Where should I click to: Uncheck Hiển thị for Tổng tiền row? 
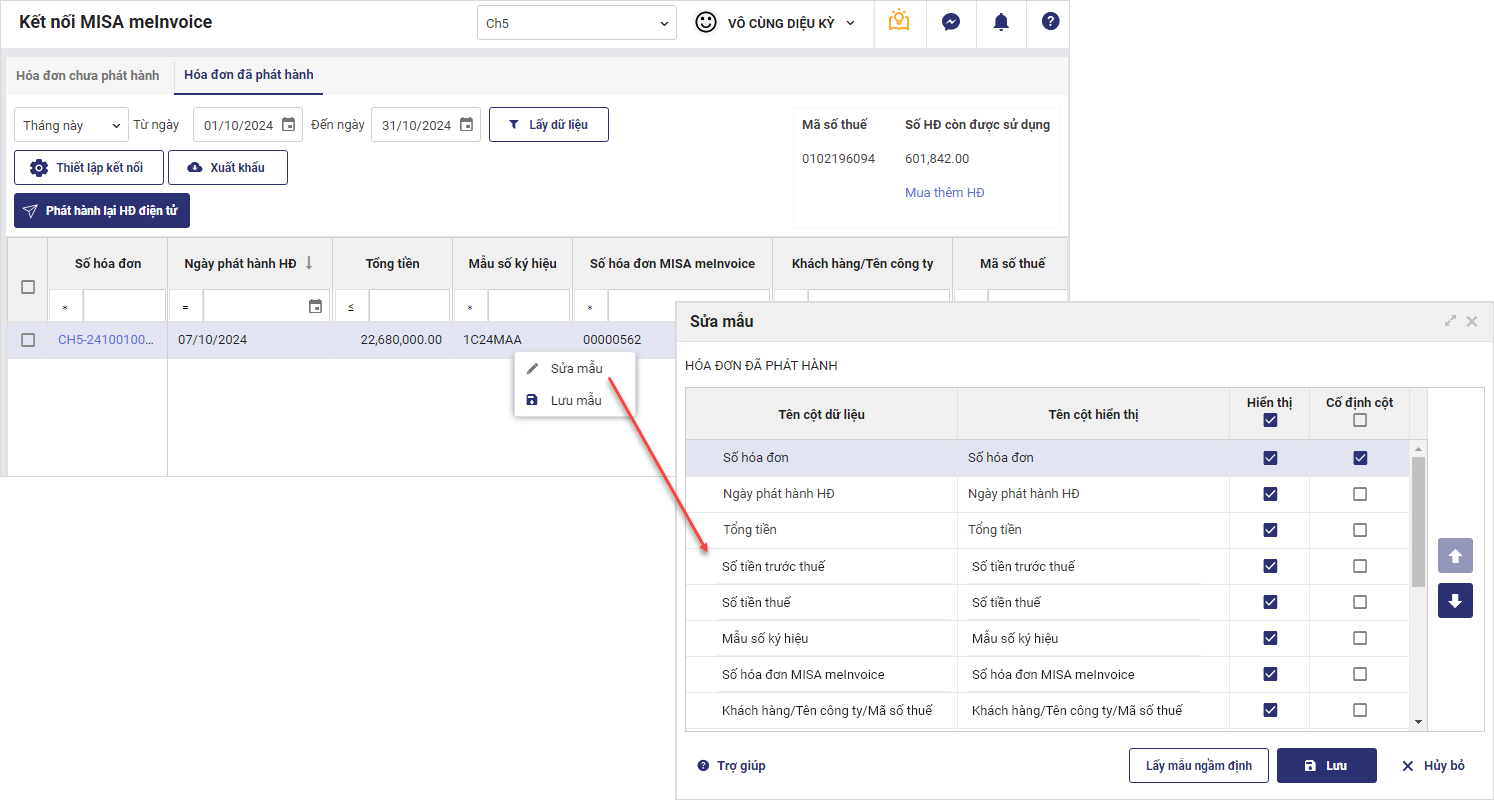click(1270, 530)
